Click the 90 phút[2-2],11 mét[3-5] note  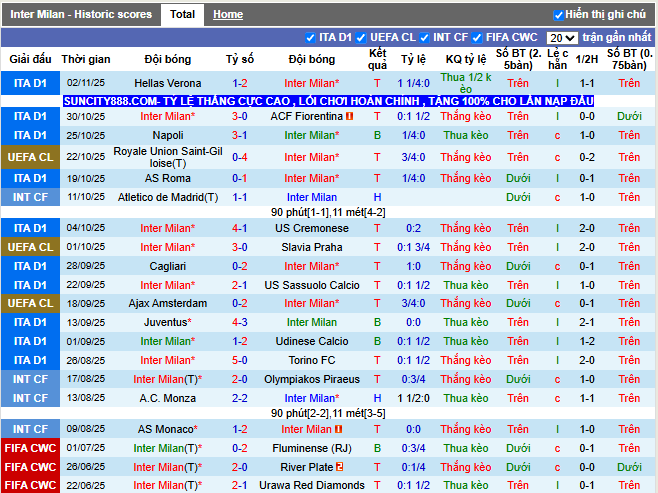pyautogui.click(x=328, y=413)
